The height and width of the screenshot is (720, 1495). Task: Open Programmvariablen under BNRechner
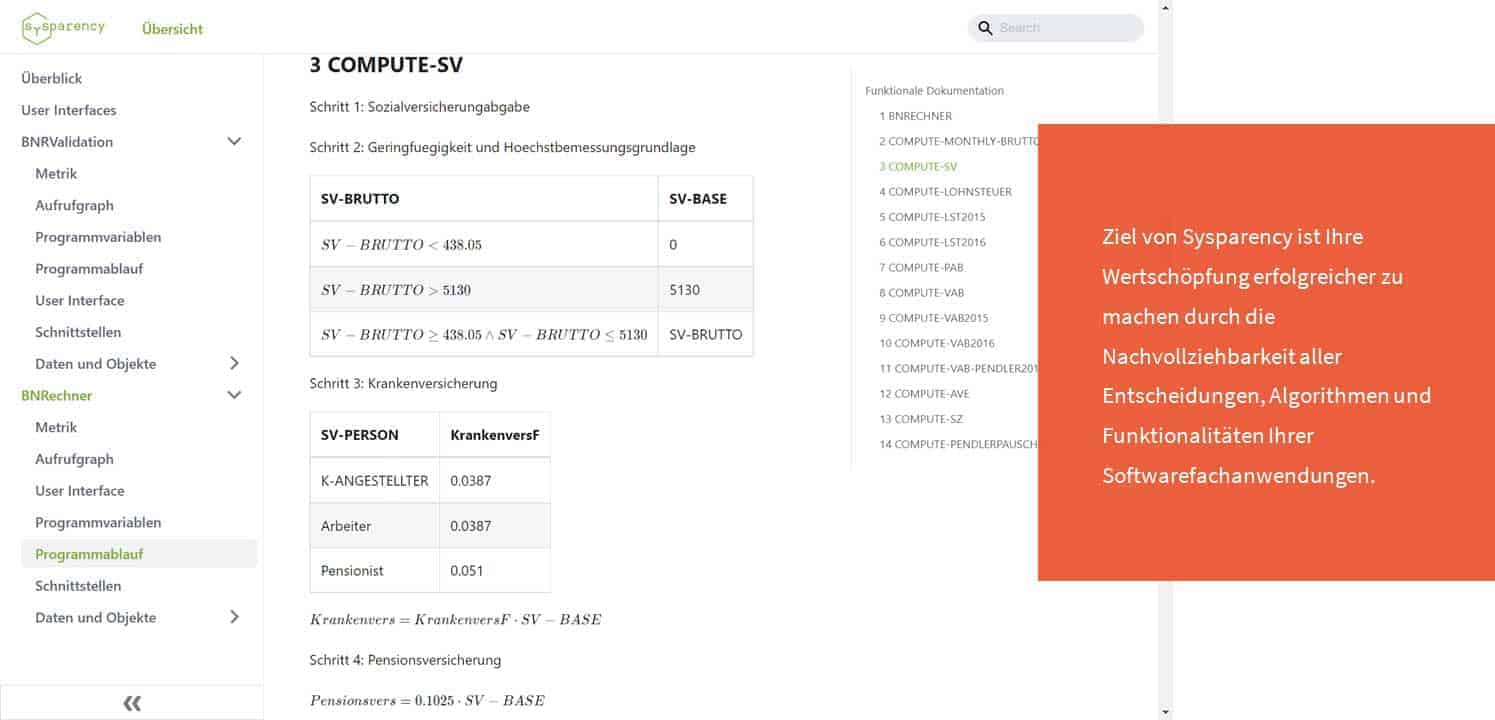click(98, 522)
